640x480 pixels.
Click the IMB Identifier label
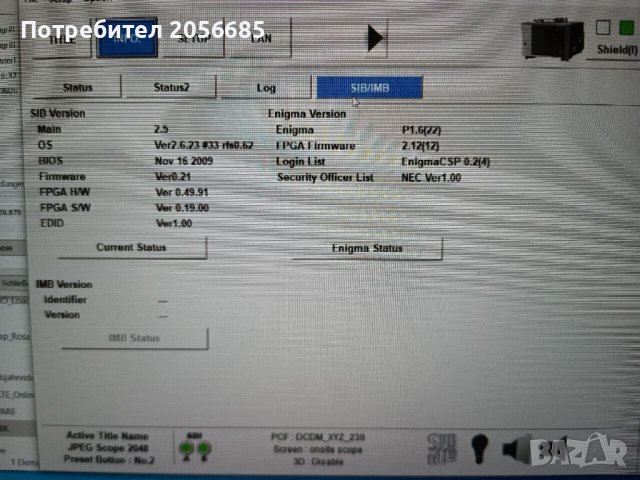click(x=65, y=300)
